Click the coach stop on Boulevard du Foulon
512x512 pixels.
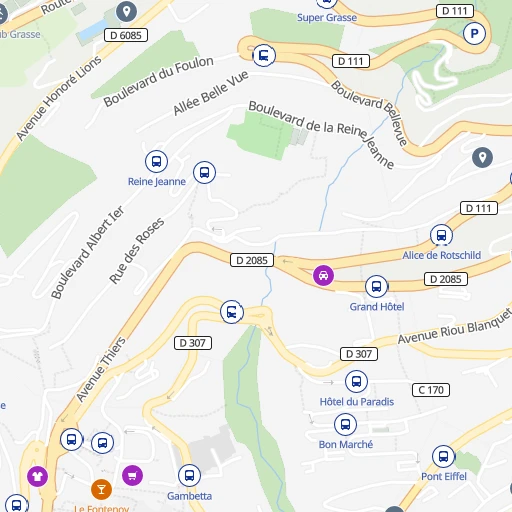tap(264, 55)
